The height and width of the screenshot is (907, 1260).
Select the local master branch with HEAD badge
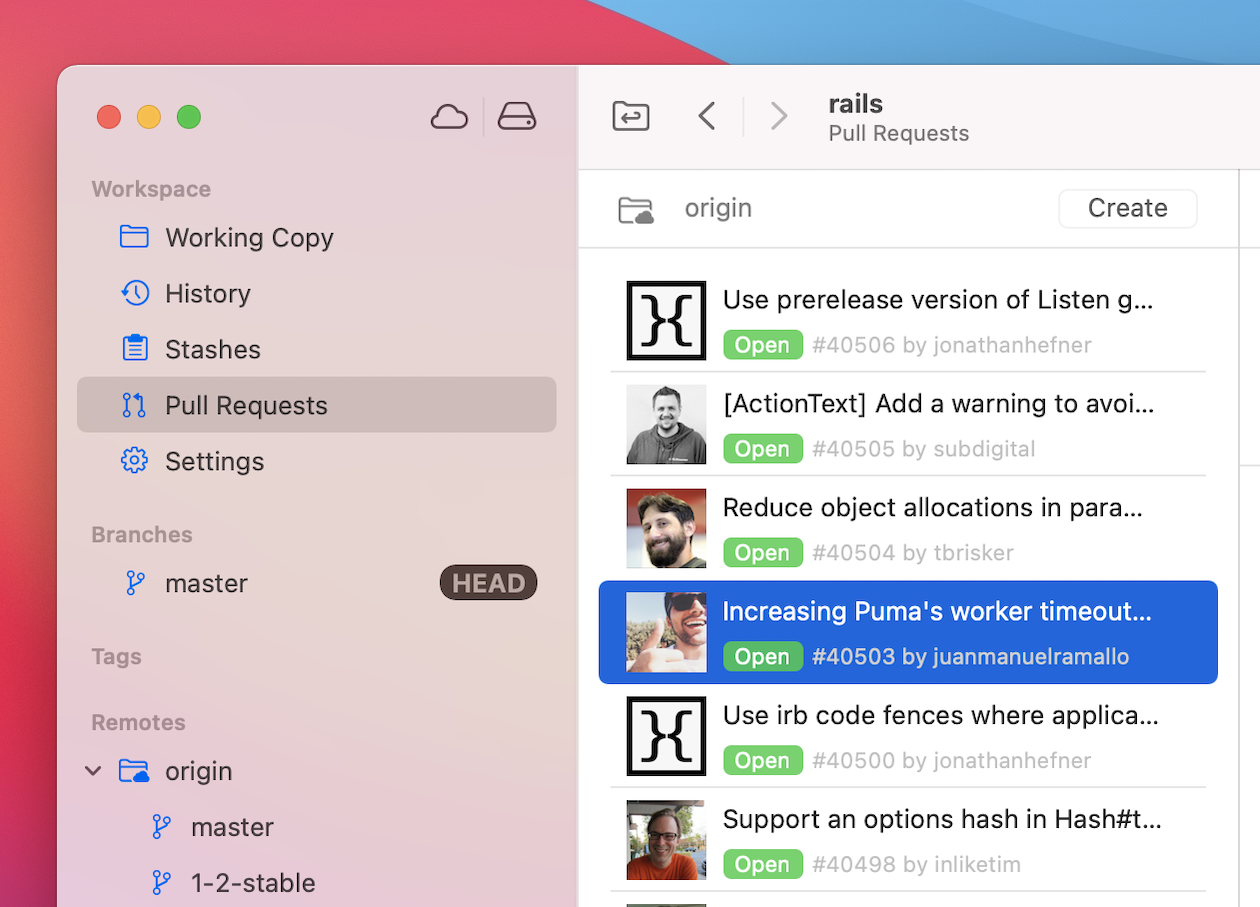[206, 583]
